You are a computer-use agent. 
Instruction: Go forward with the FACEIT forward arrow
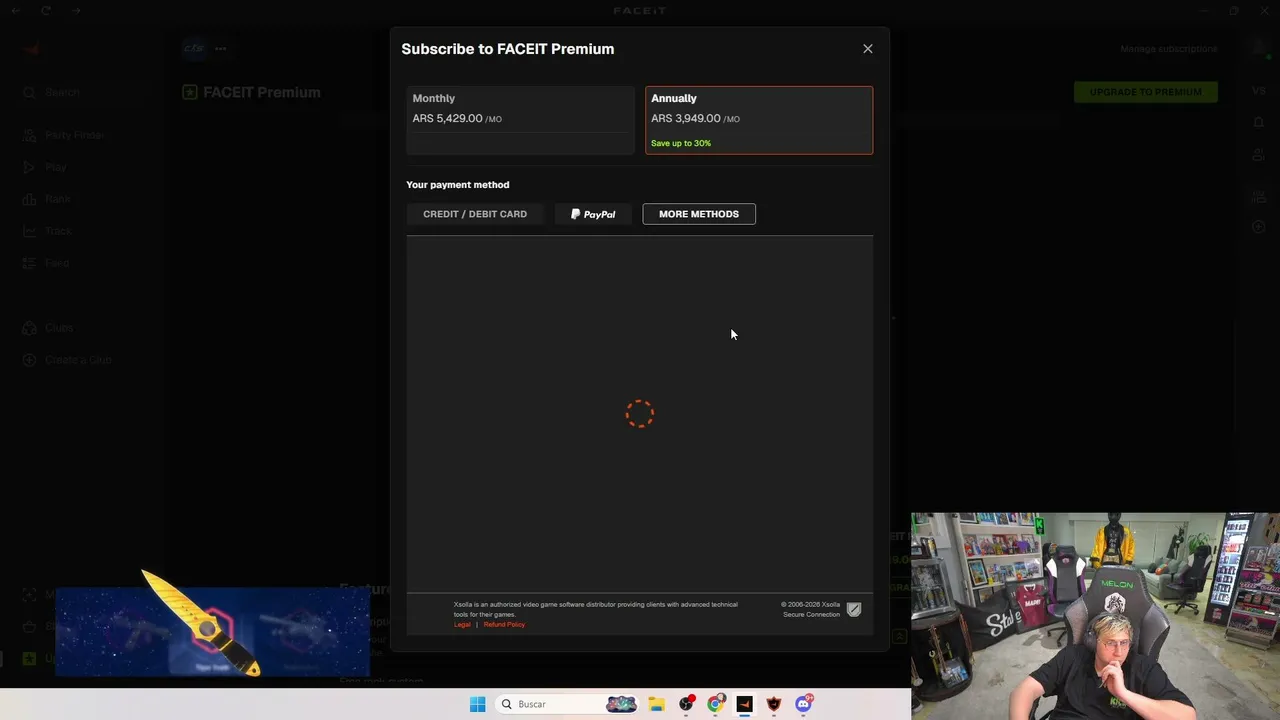[x=76, y=10]
